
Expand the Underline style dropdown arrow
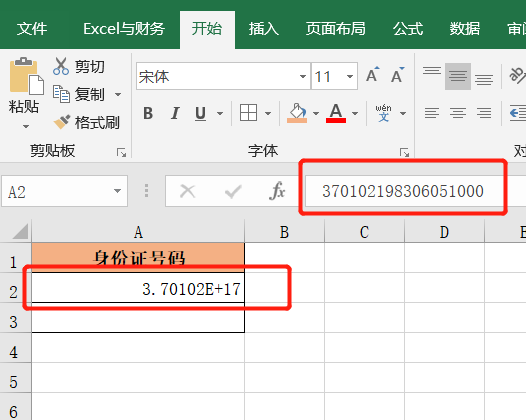pos(220,113)
